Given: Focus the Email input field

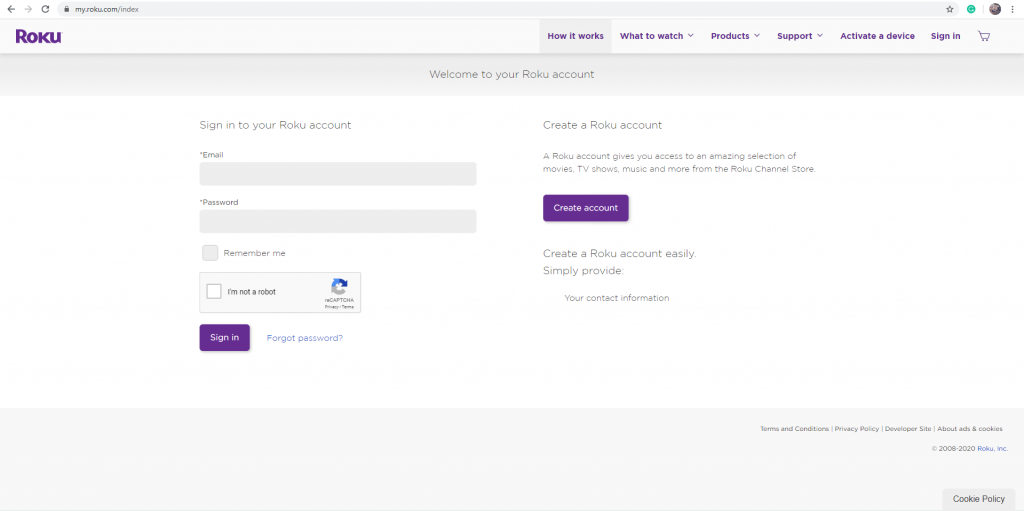Looking at the screenshot, I should click(338, 174).
